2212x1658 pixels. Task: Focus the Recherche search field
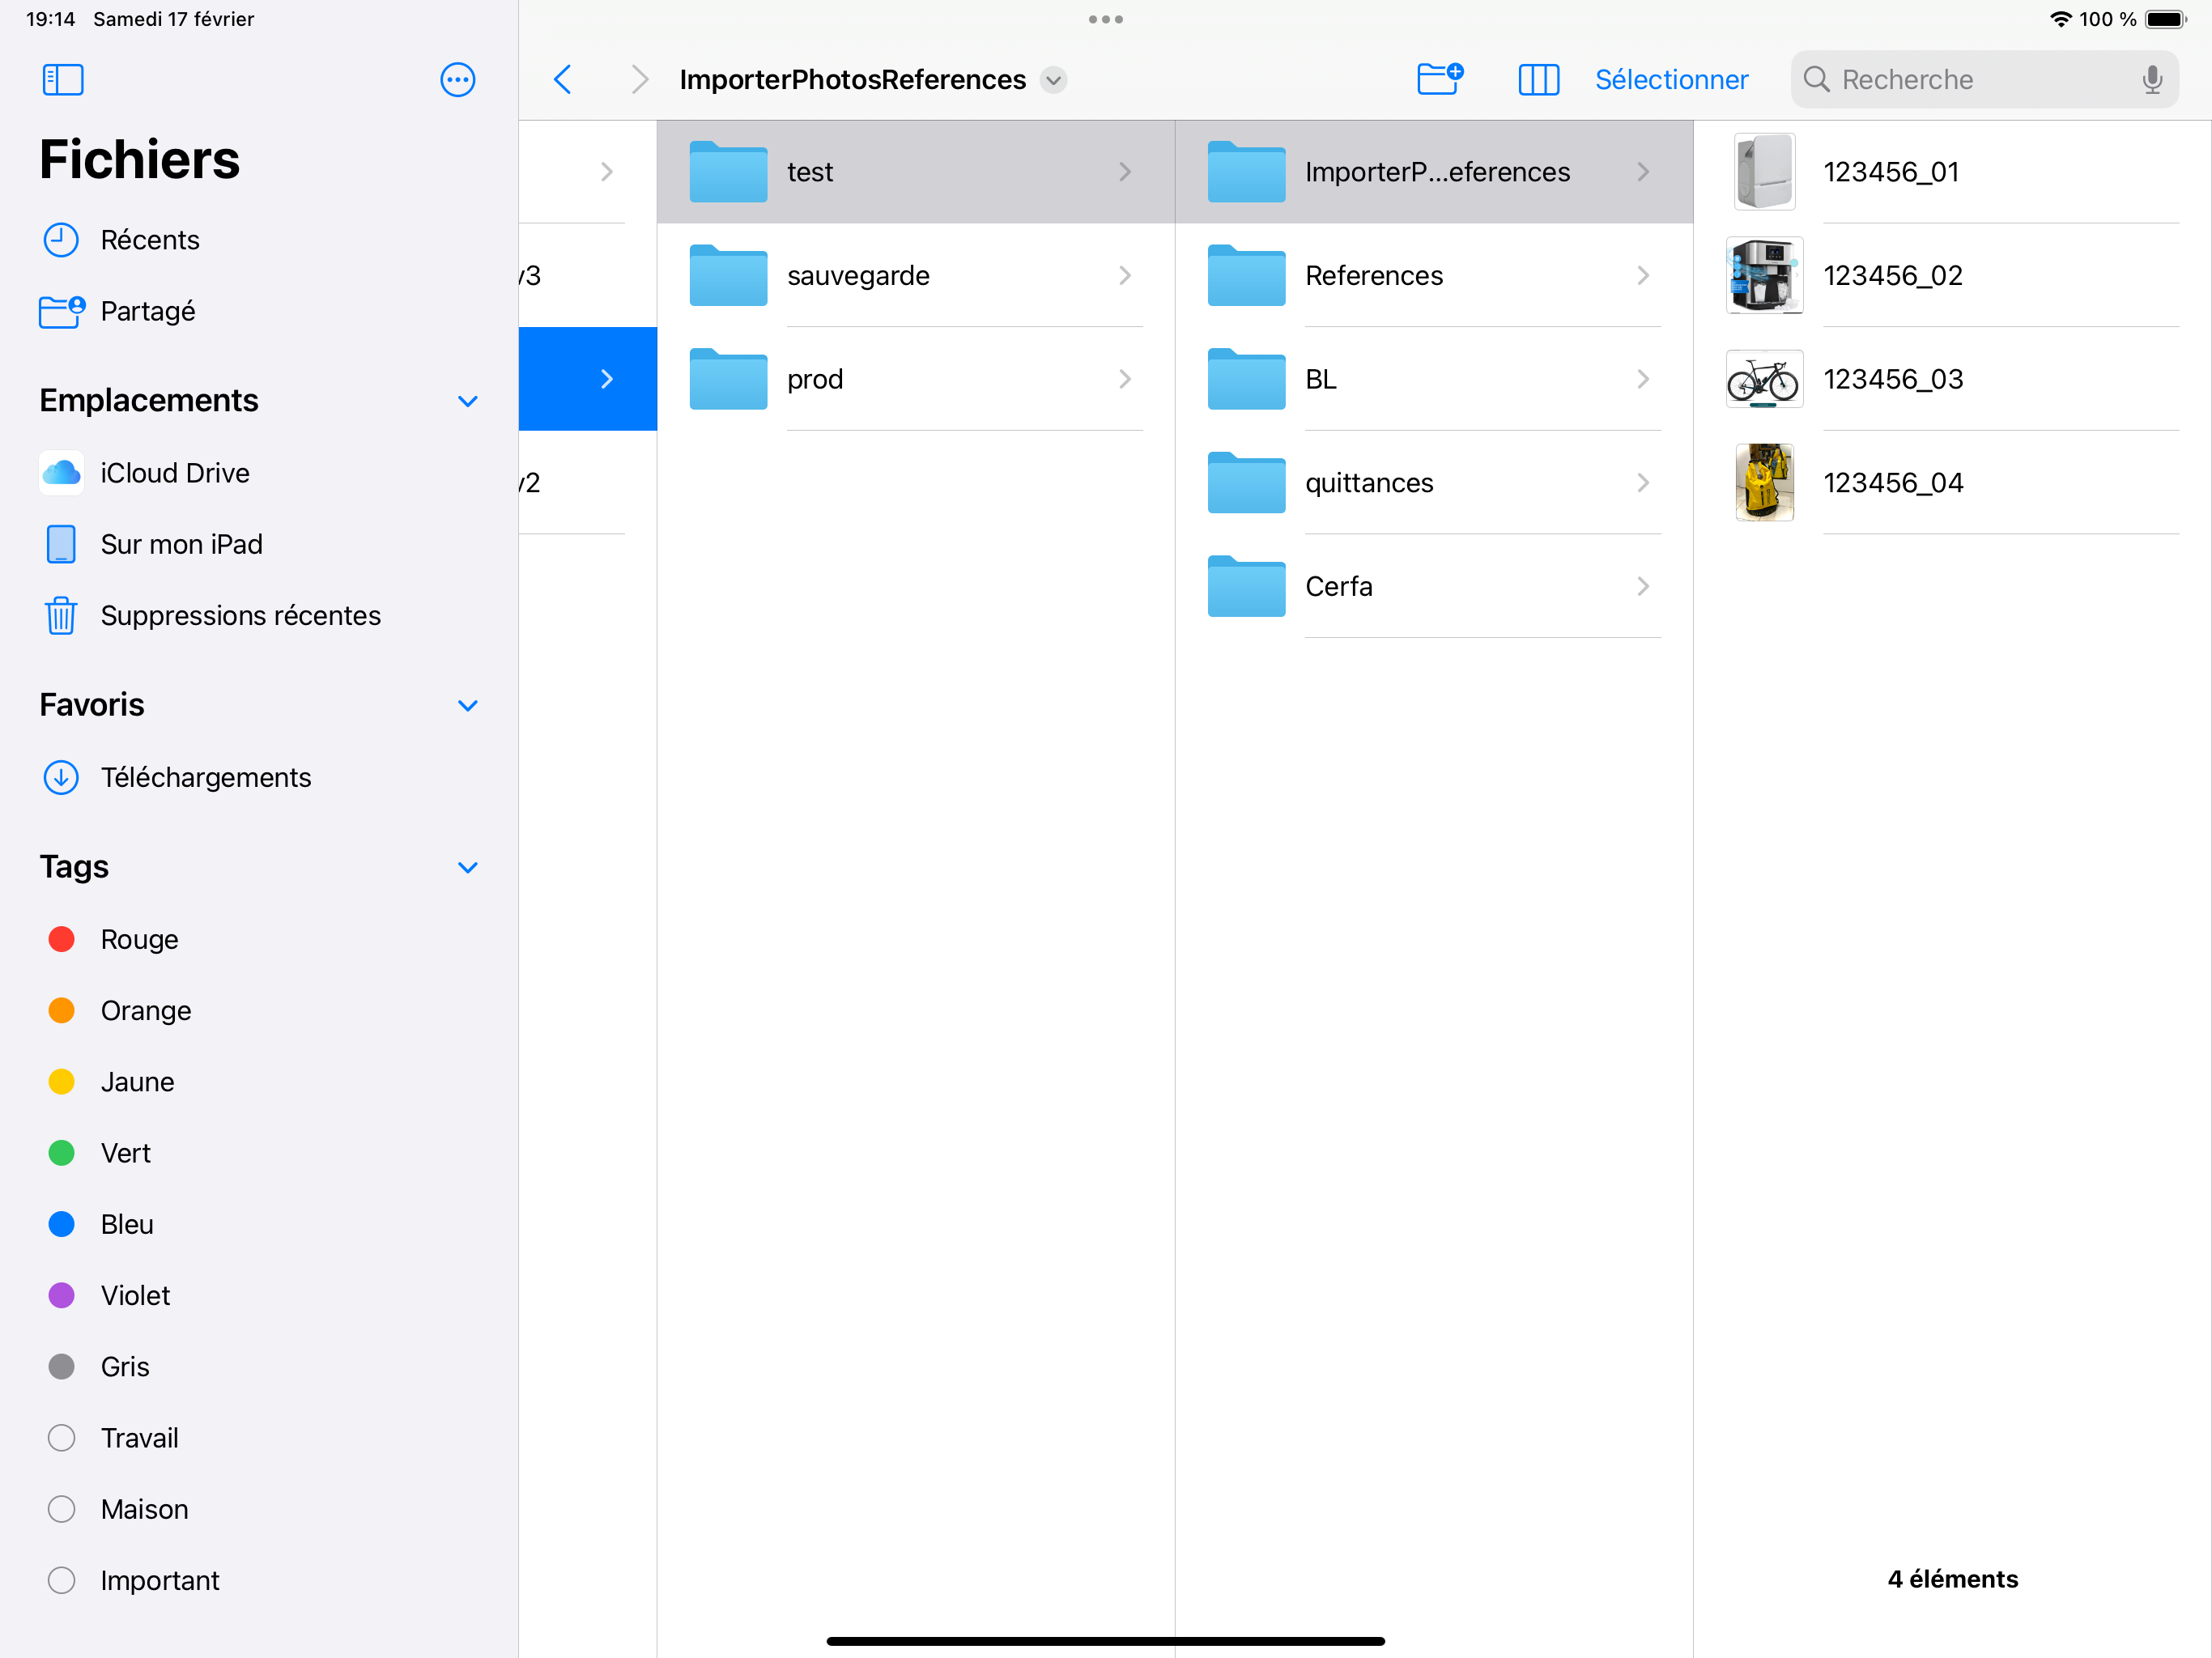coord(1984,80)
